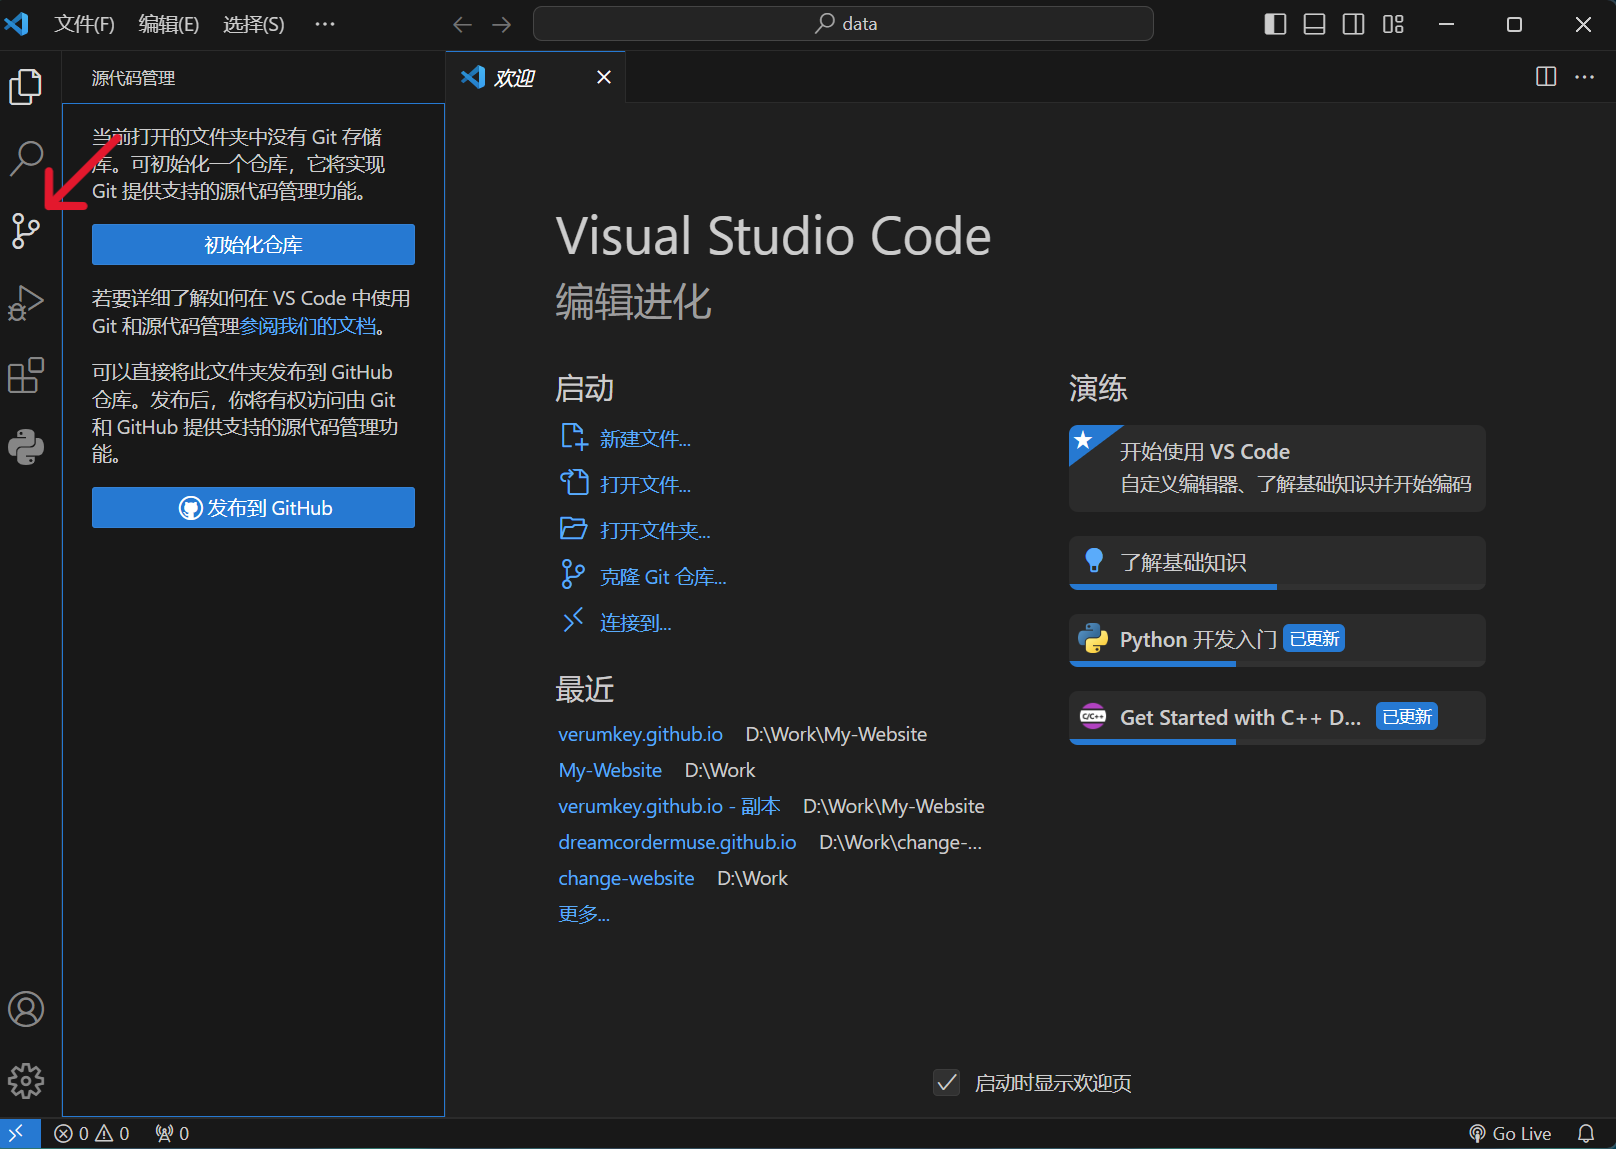
Task: Open recent change-website folder
Action: 626,878
